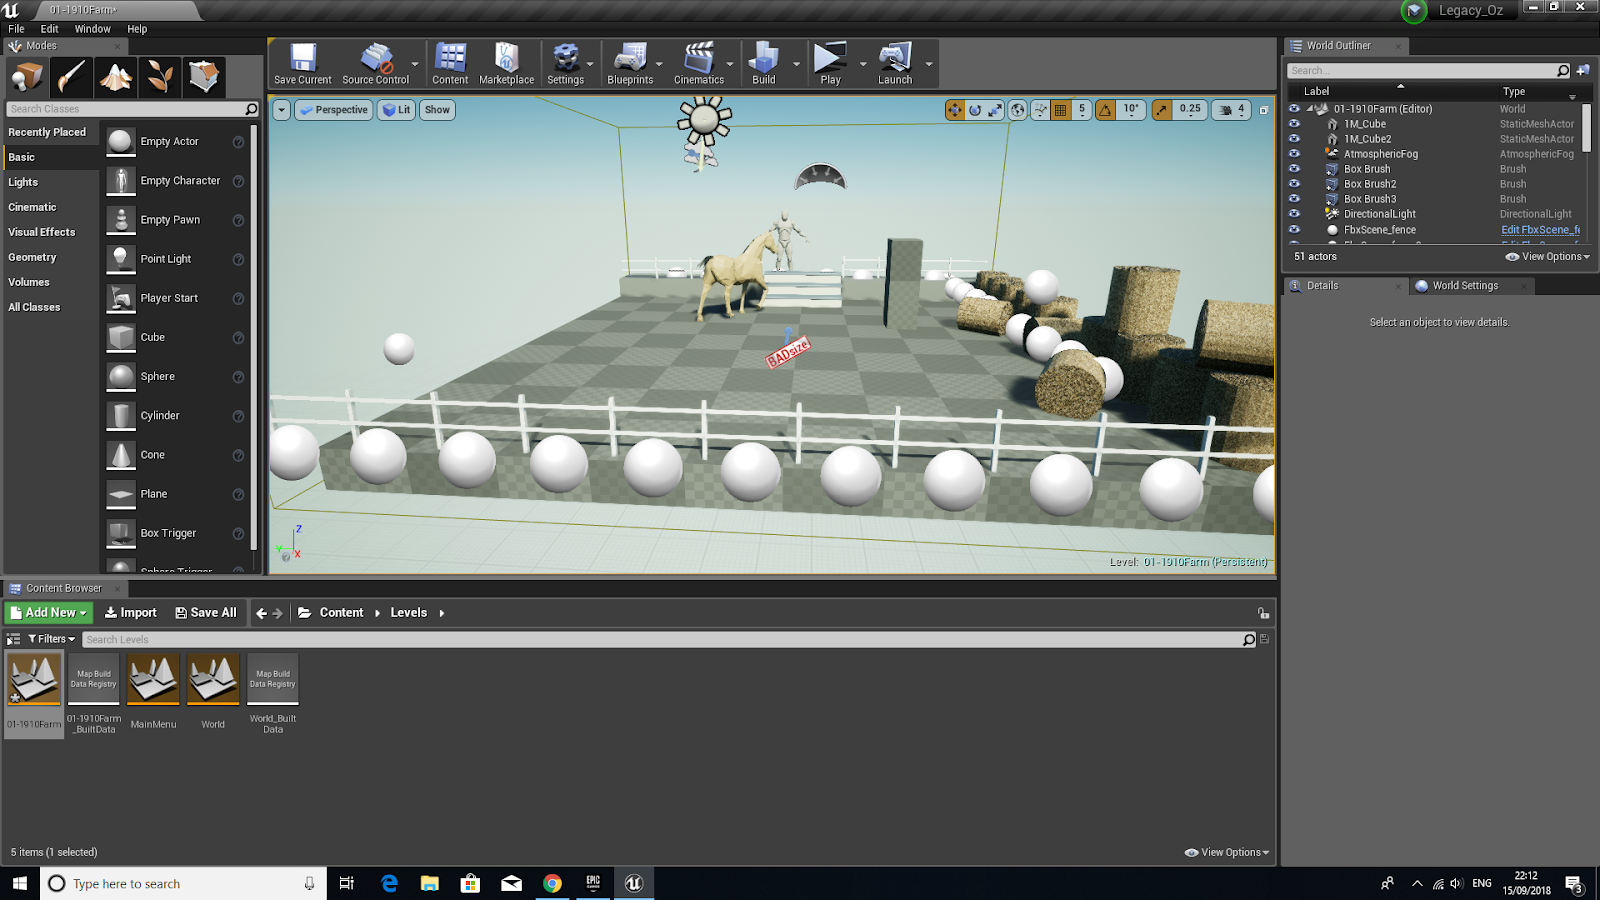Activate Landscape mode in the Modes panel
Viewport: 1600px width, 900px height.
point(117,76)
